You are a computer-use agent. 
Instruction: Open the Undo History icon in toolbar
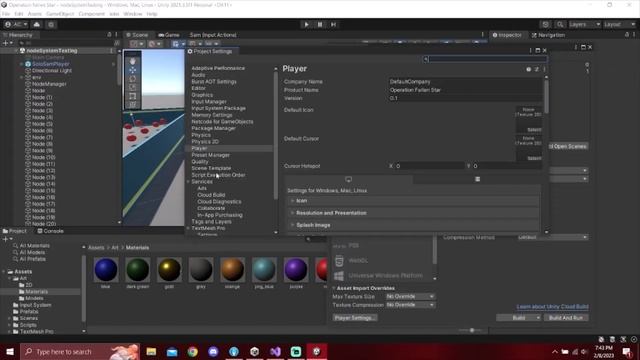point(545,24)
